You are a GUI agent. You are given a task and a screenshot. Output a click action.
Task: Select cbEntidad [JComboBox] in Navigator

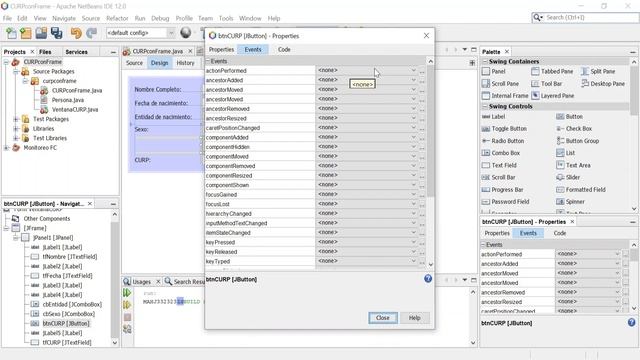click(x=72, y=304)
